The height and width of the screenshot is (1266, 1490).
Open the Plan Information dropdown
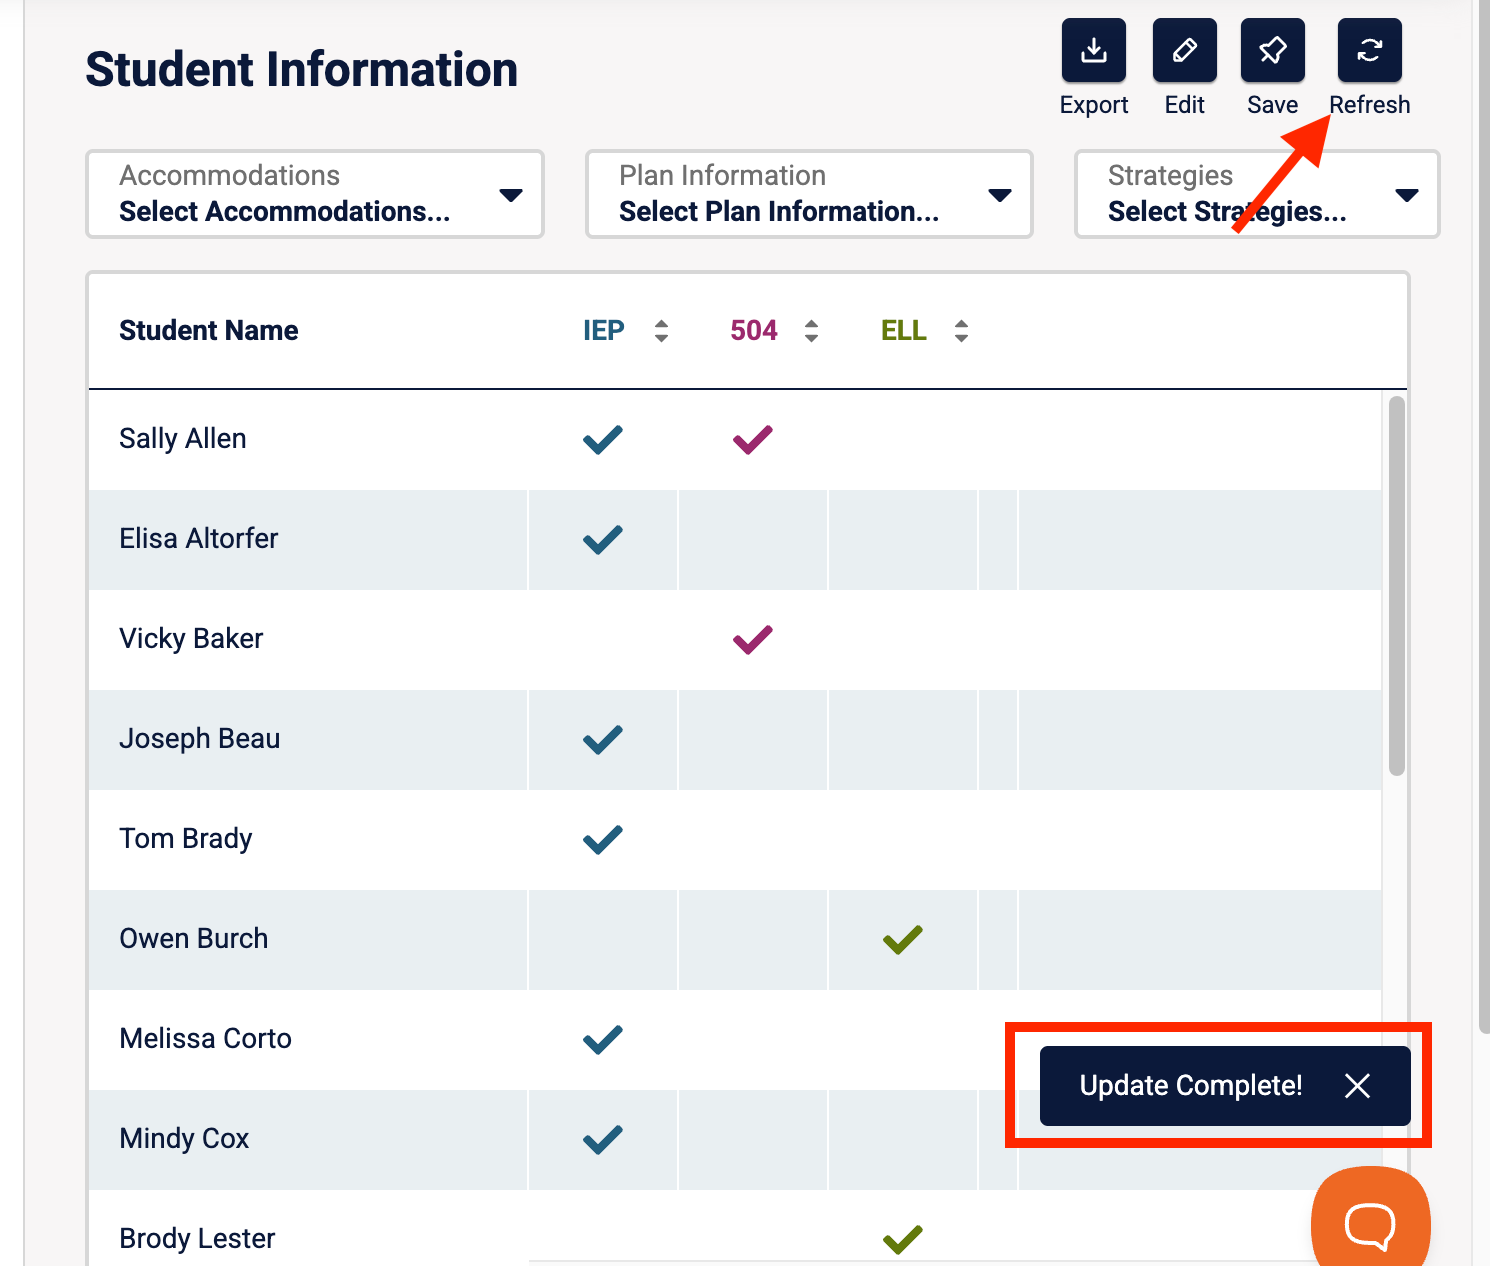(809, 194)
